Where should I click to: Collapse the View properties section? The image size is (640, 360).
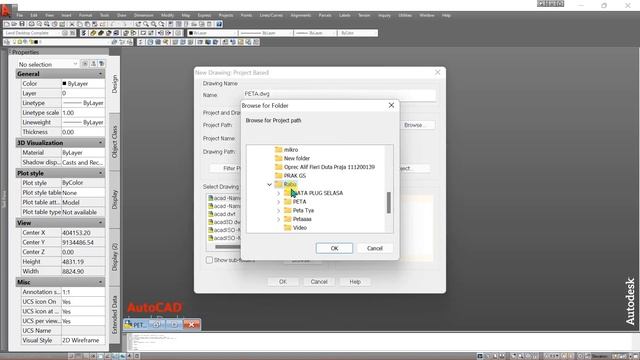(x=100, y=223)
